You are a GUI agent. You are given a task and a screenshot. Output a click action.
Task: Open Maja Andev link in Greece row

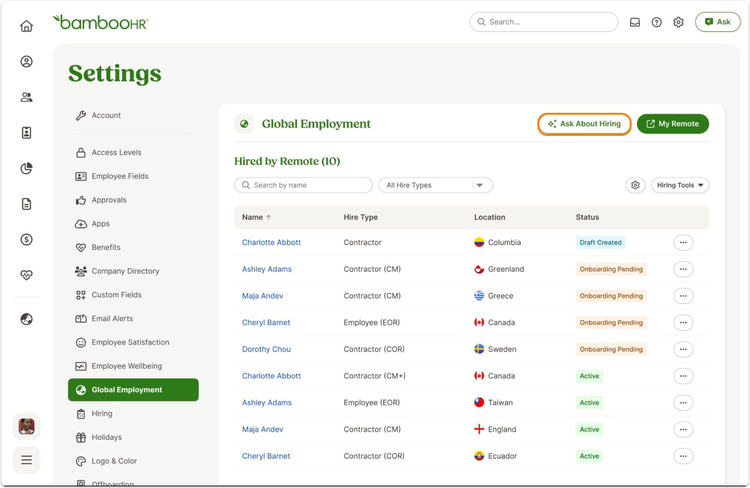(263, 296)
